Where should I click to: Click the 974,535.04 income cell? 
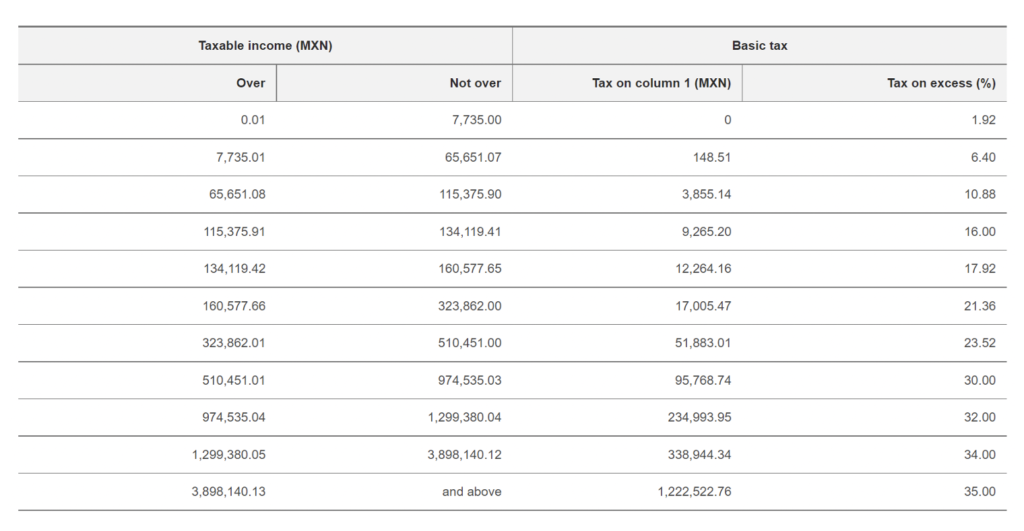[x=233, y=417]
